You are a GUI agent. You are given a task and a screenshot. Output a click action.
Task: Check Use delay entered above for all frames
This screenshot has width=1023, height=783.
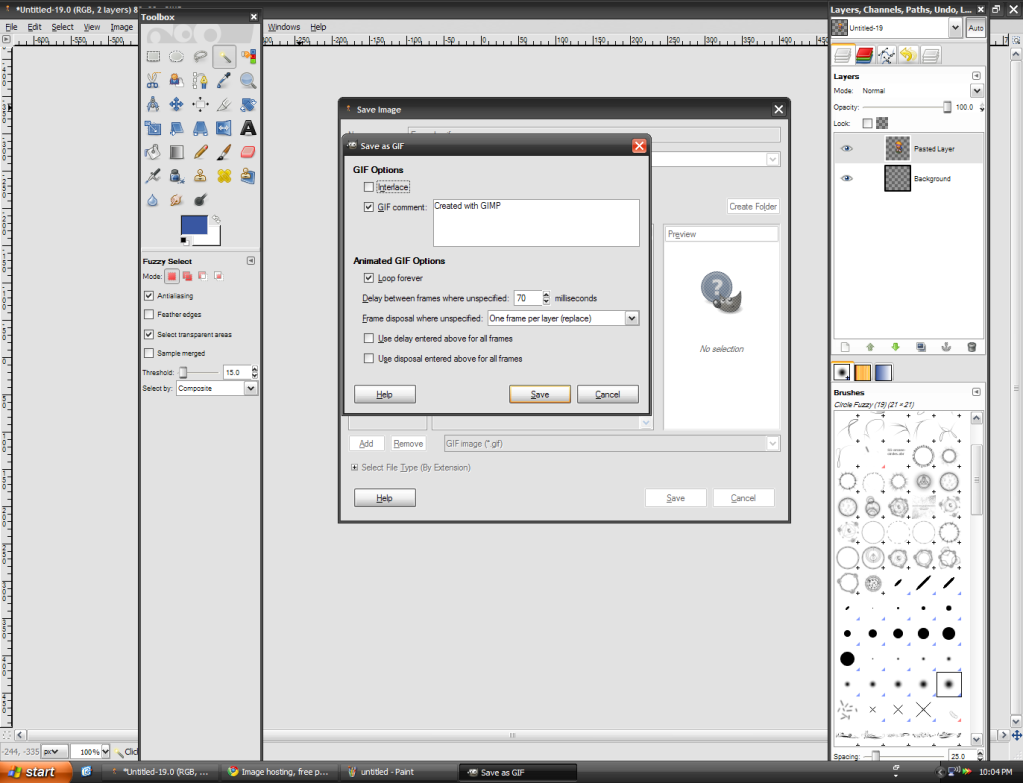369,338
